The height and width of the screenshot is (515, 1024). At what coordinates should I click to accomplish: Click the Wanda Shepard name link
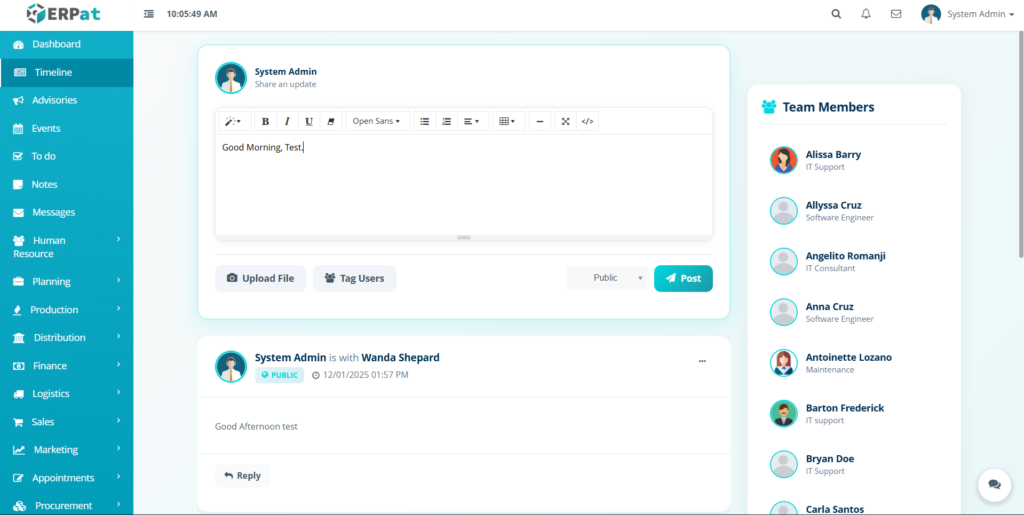click(x=400, y=358)
